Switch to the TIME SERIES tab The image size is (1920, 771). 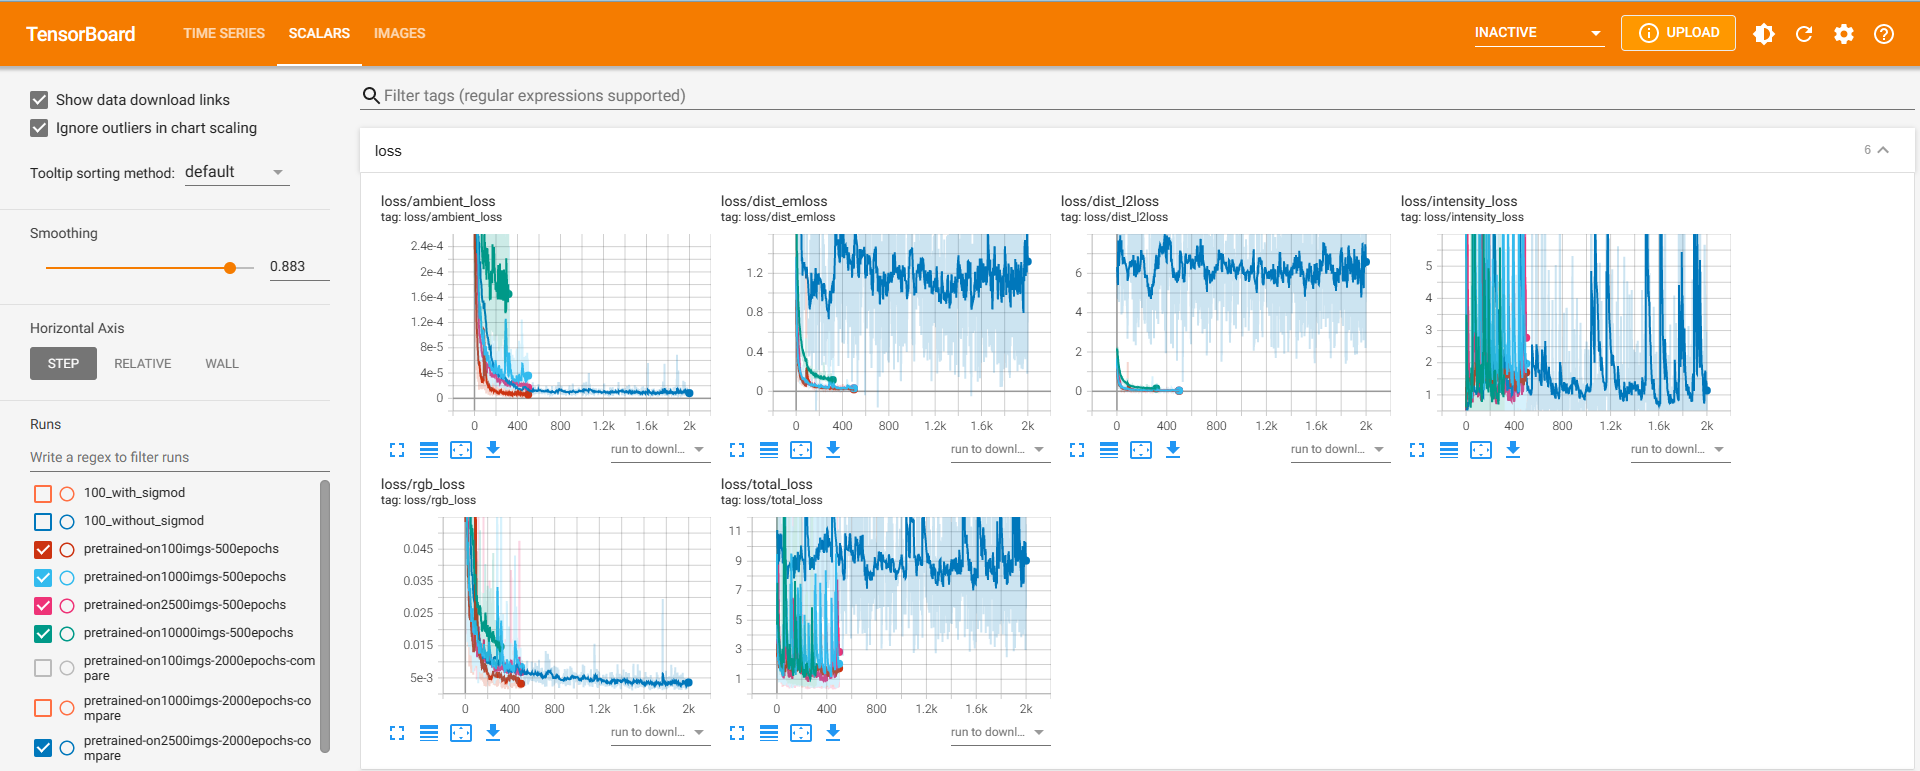224,33
